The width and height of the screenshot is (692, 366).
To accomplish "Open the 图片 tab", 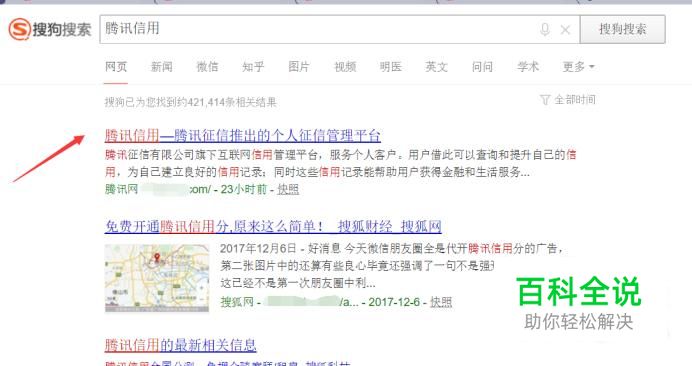I will click(299, 67).
